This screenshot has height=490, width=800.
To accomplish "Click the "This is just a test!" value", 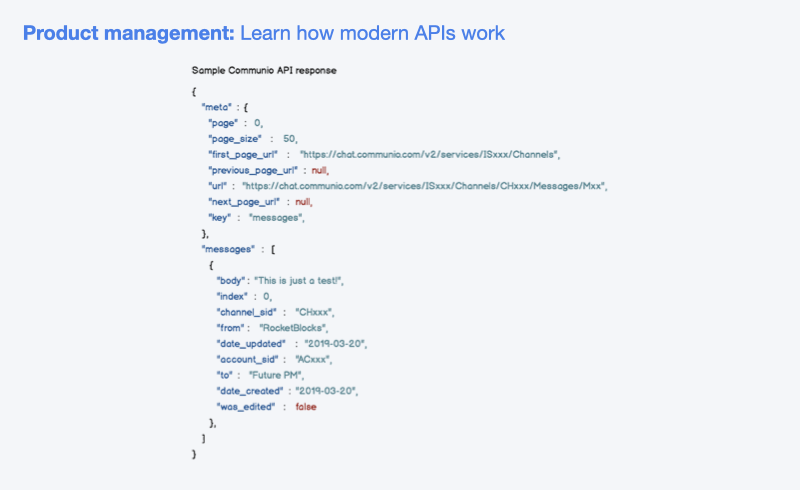I will coord(298,281).
